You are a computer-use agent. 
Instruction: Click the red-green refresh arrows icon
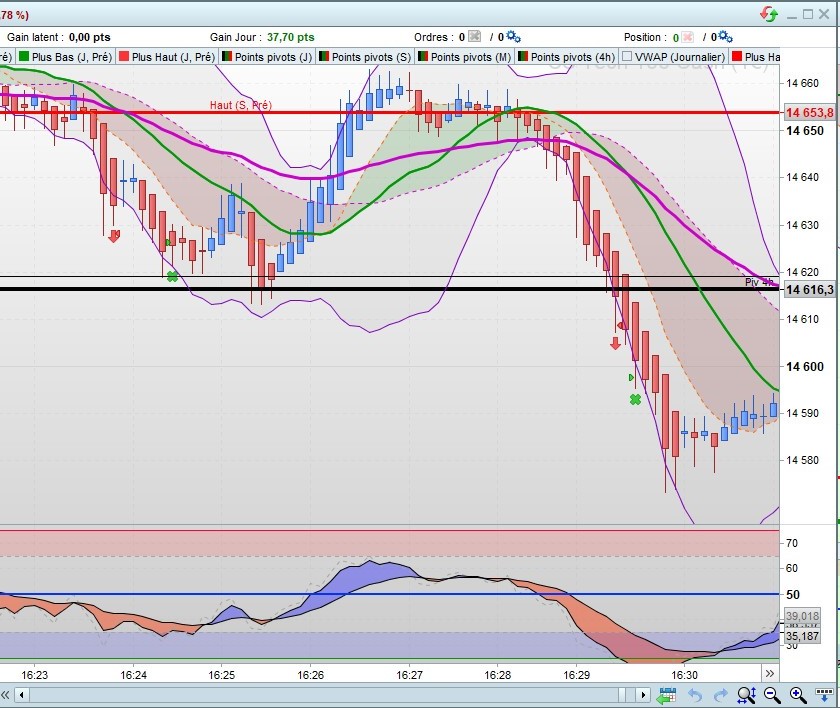[x=769, y=14]
